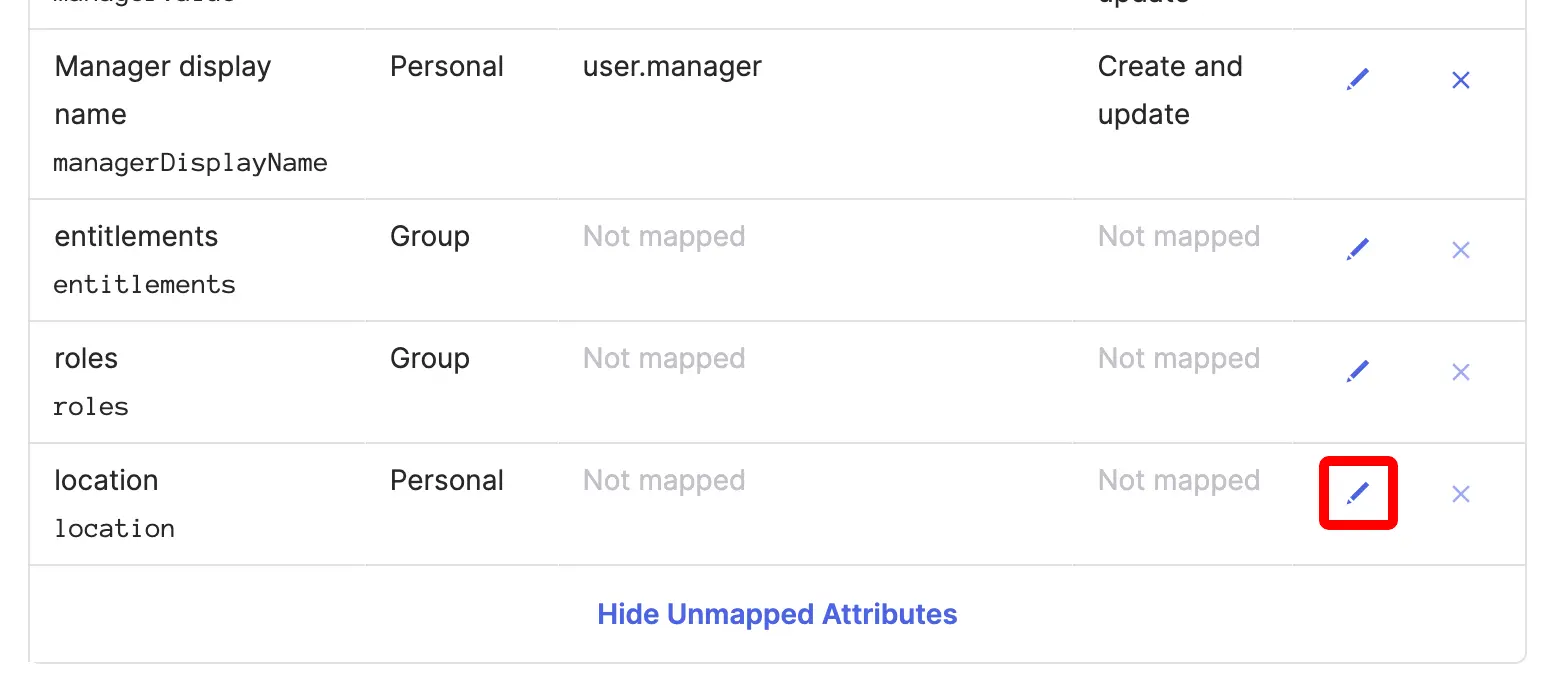Open pencil editor for entitlements attribute
The height and width of the screenshot is (700, 1562).
tap(1357, 250)
